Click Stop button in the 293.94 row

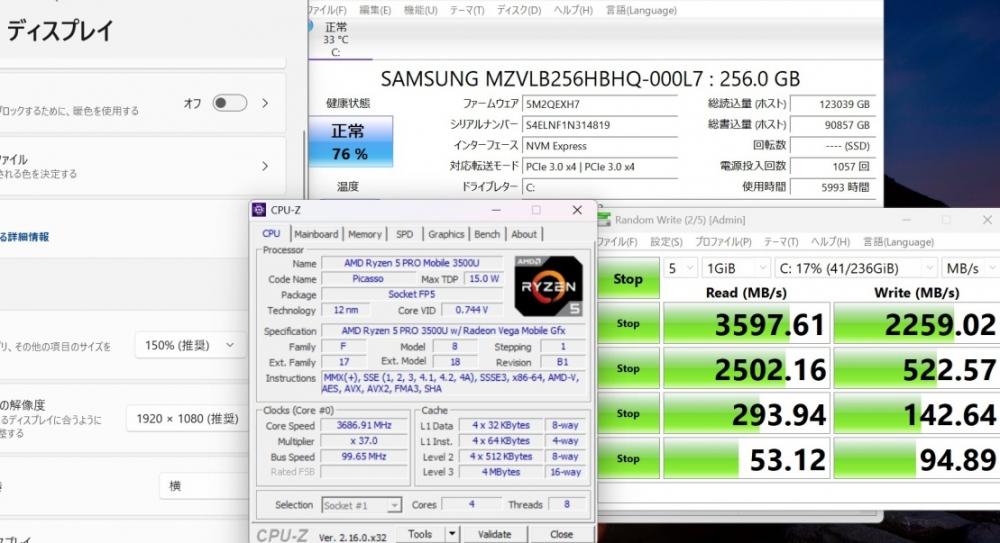click(x=628, y=413)
